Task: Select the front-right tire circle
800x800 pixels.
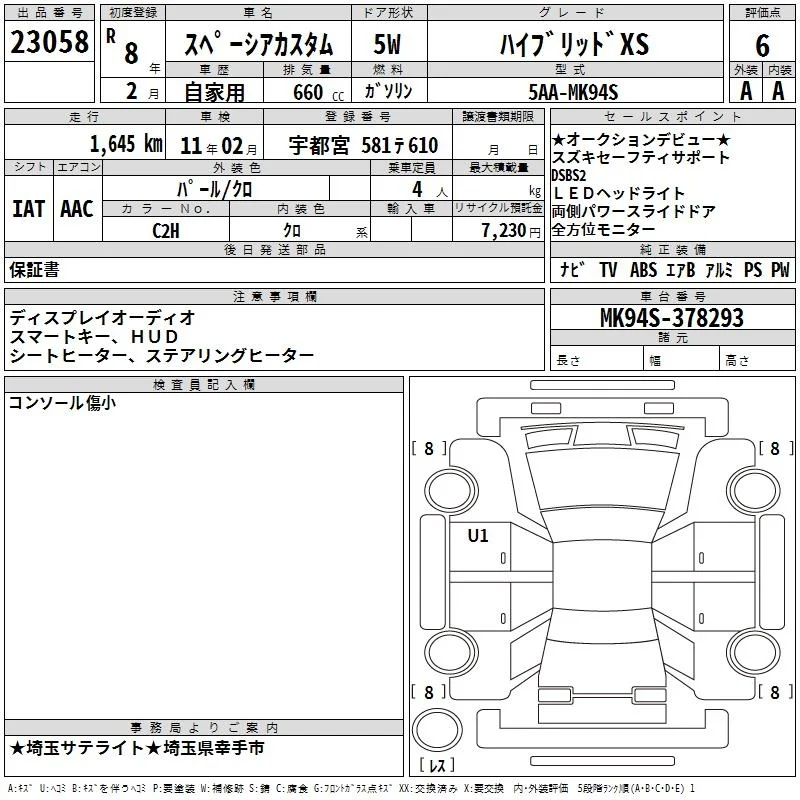Action: [x=753, y=490]
